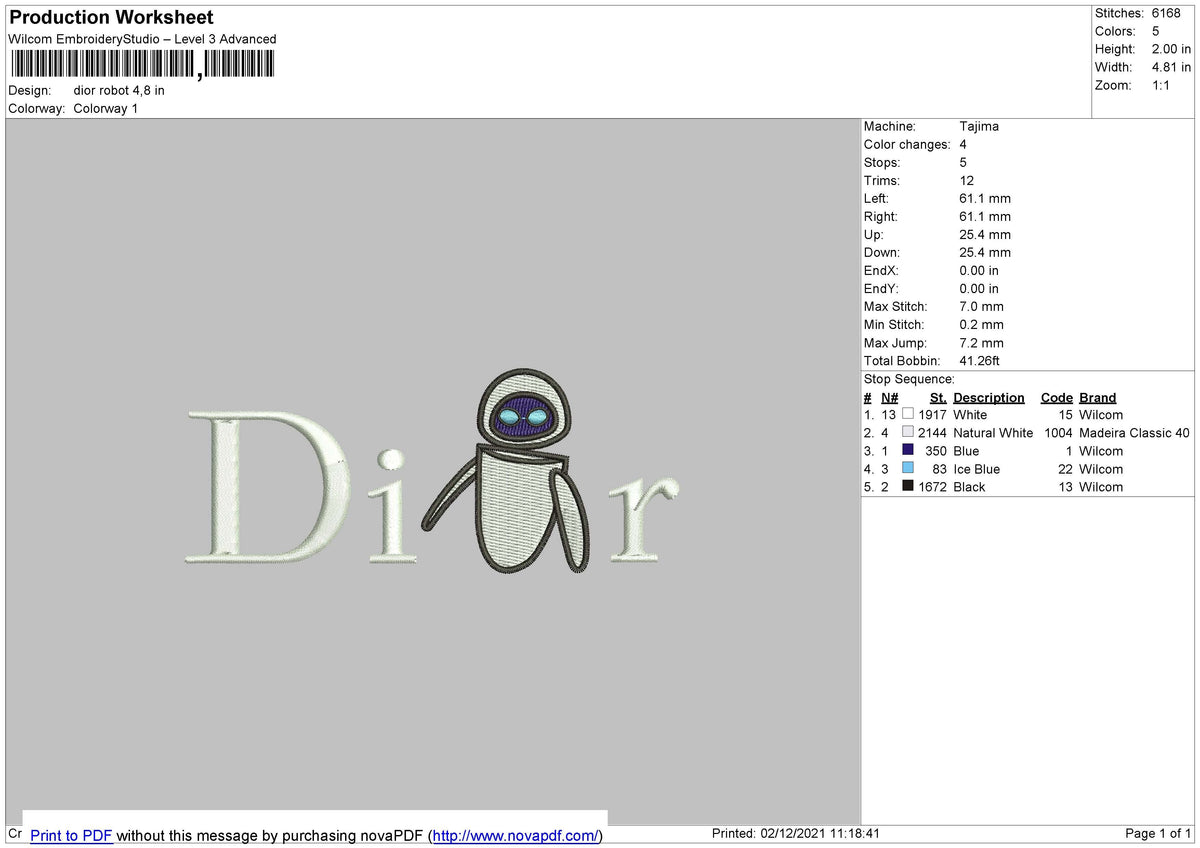The width and height of the screenshot is (1200, 848).
Task: Click the White thread color swatch
Action: point(908,413)
